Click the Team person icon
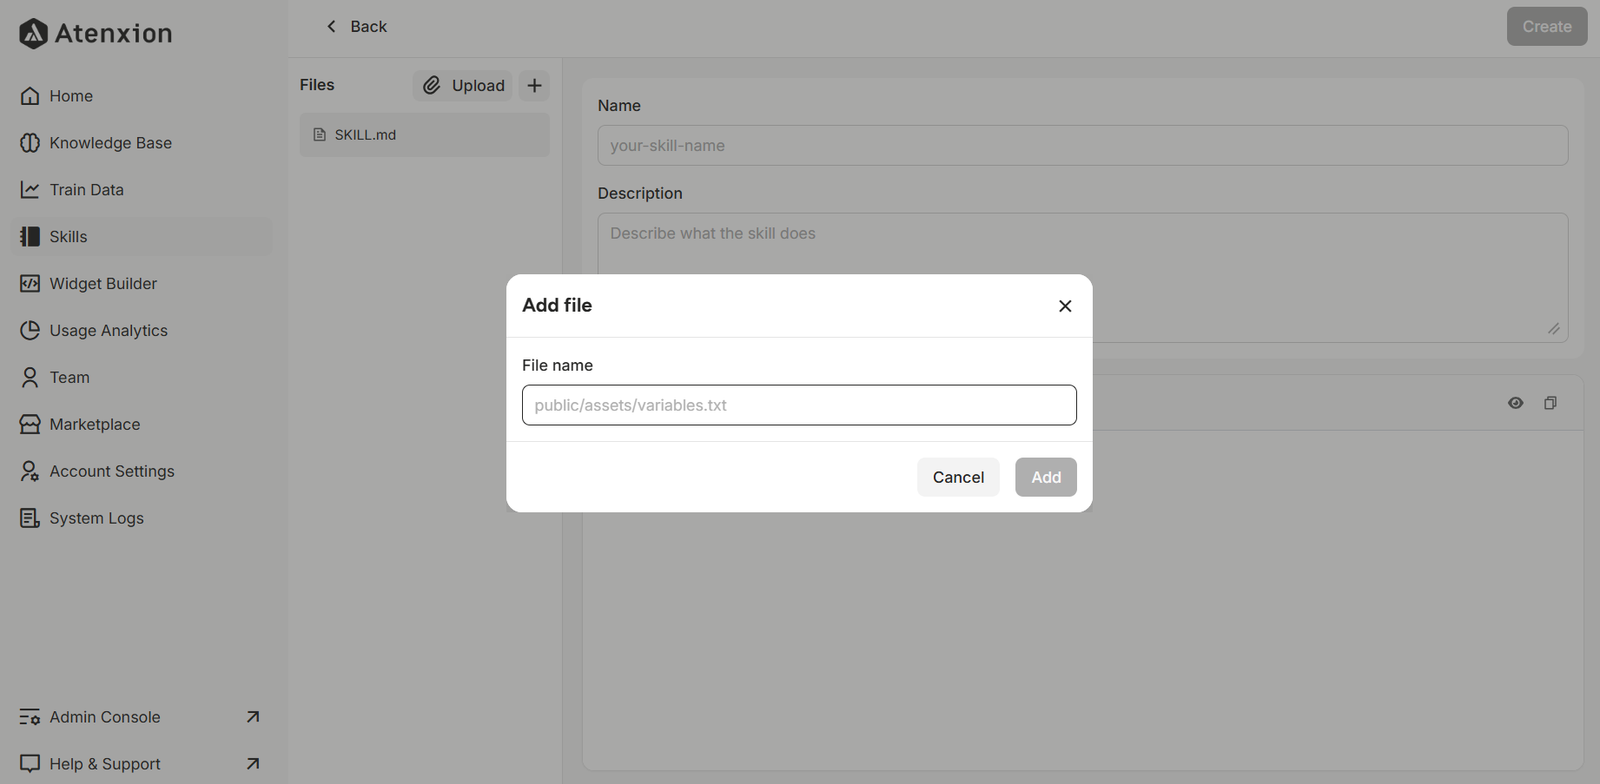This screenshot has width=1600, height=784. coord(30,378)
